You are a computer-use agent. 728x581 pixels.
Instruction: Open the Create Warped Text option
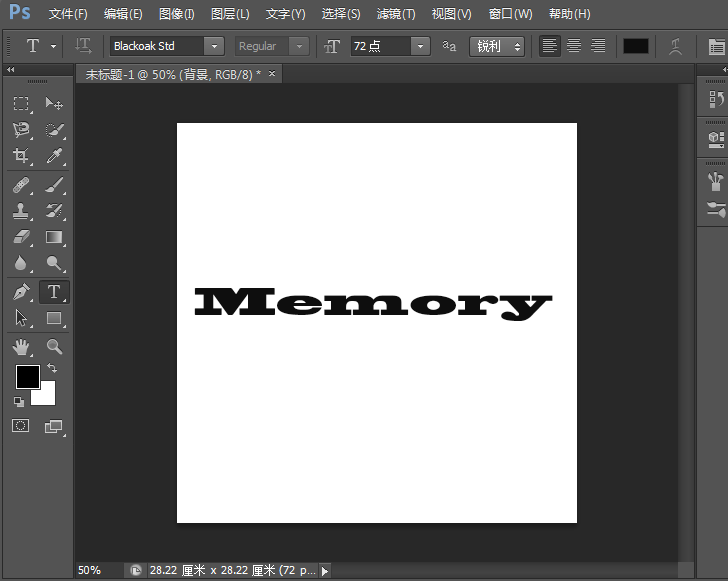pos(676,46)
